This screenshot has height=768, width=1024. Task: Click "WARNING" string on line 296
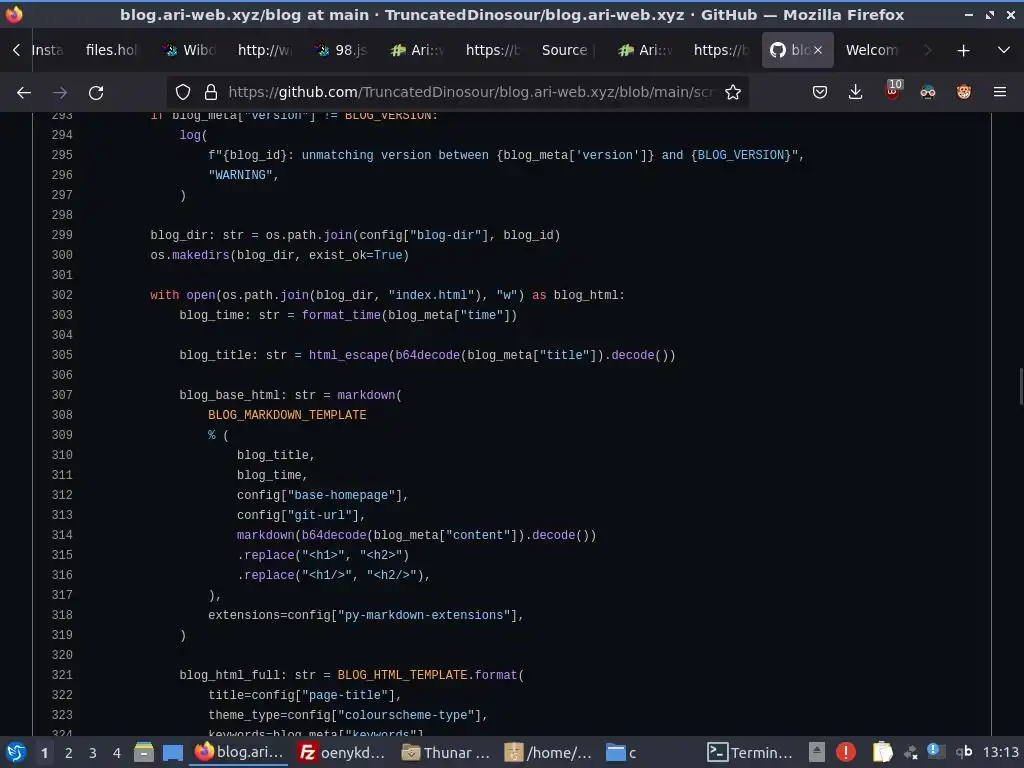click(x=240, y=175)
